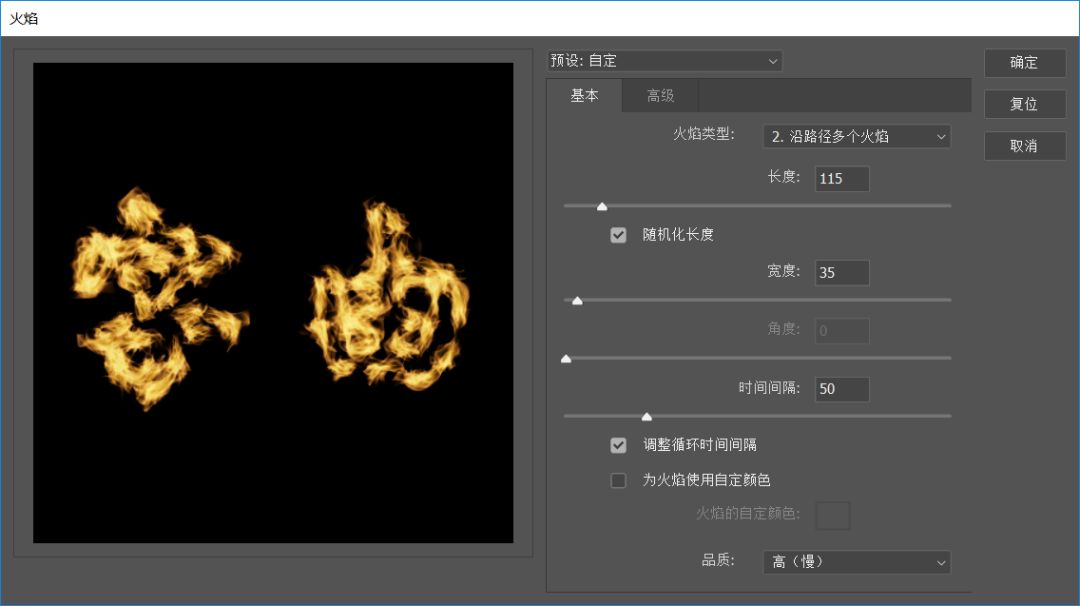Click the 宽度 slider handle
The width and height of the screenshot is (1080, 606).
point(577,300)
